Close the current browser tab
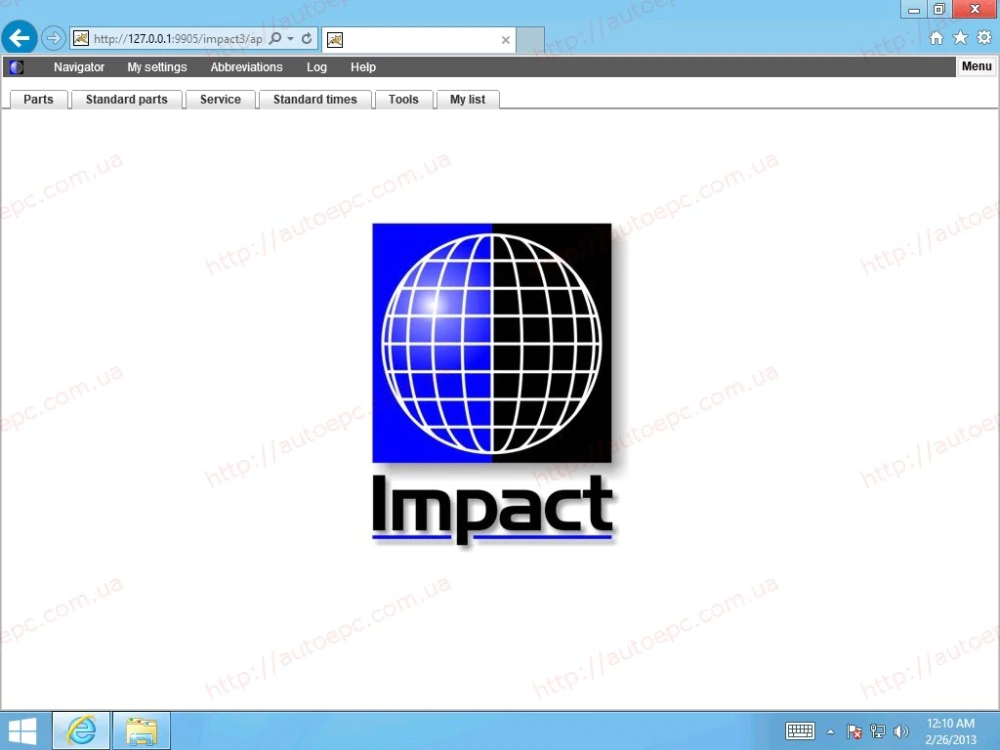 506,40
